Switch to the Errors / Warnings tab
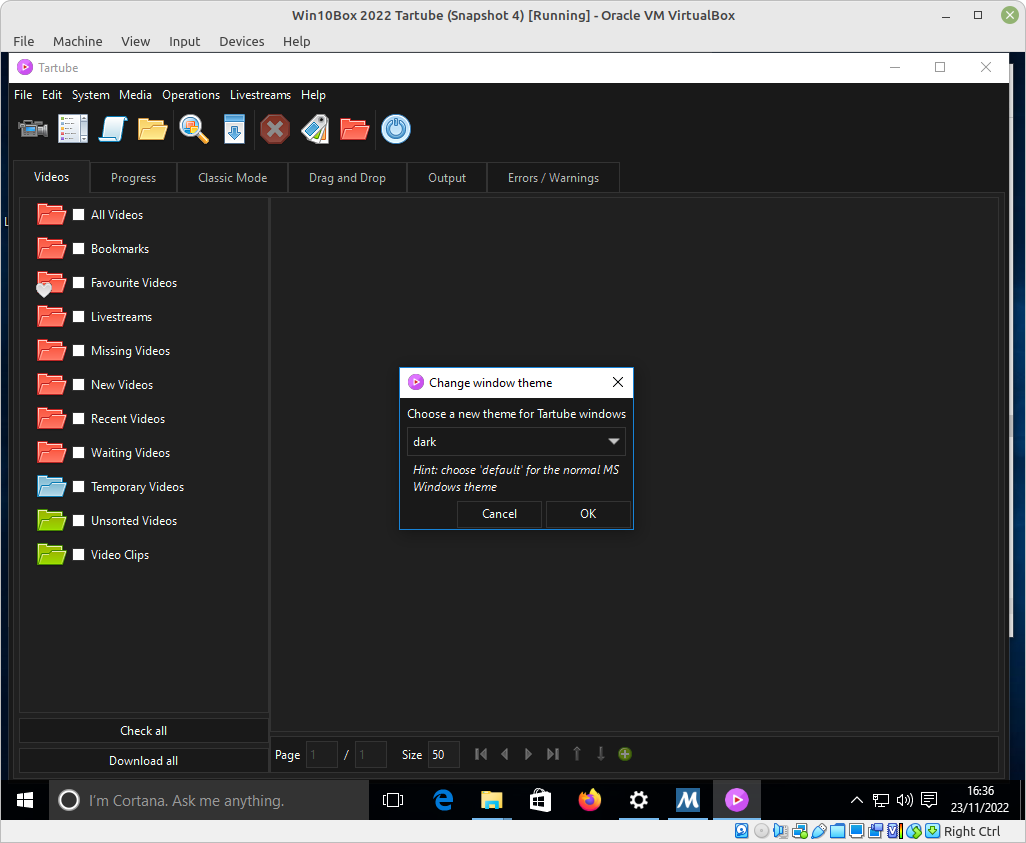Screen dimensions: 1026x843 pos(554,178)
